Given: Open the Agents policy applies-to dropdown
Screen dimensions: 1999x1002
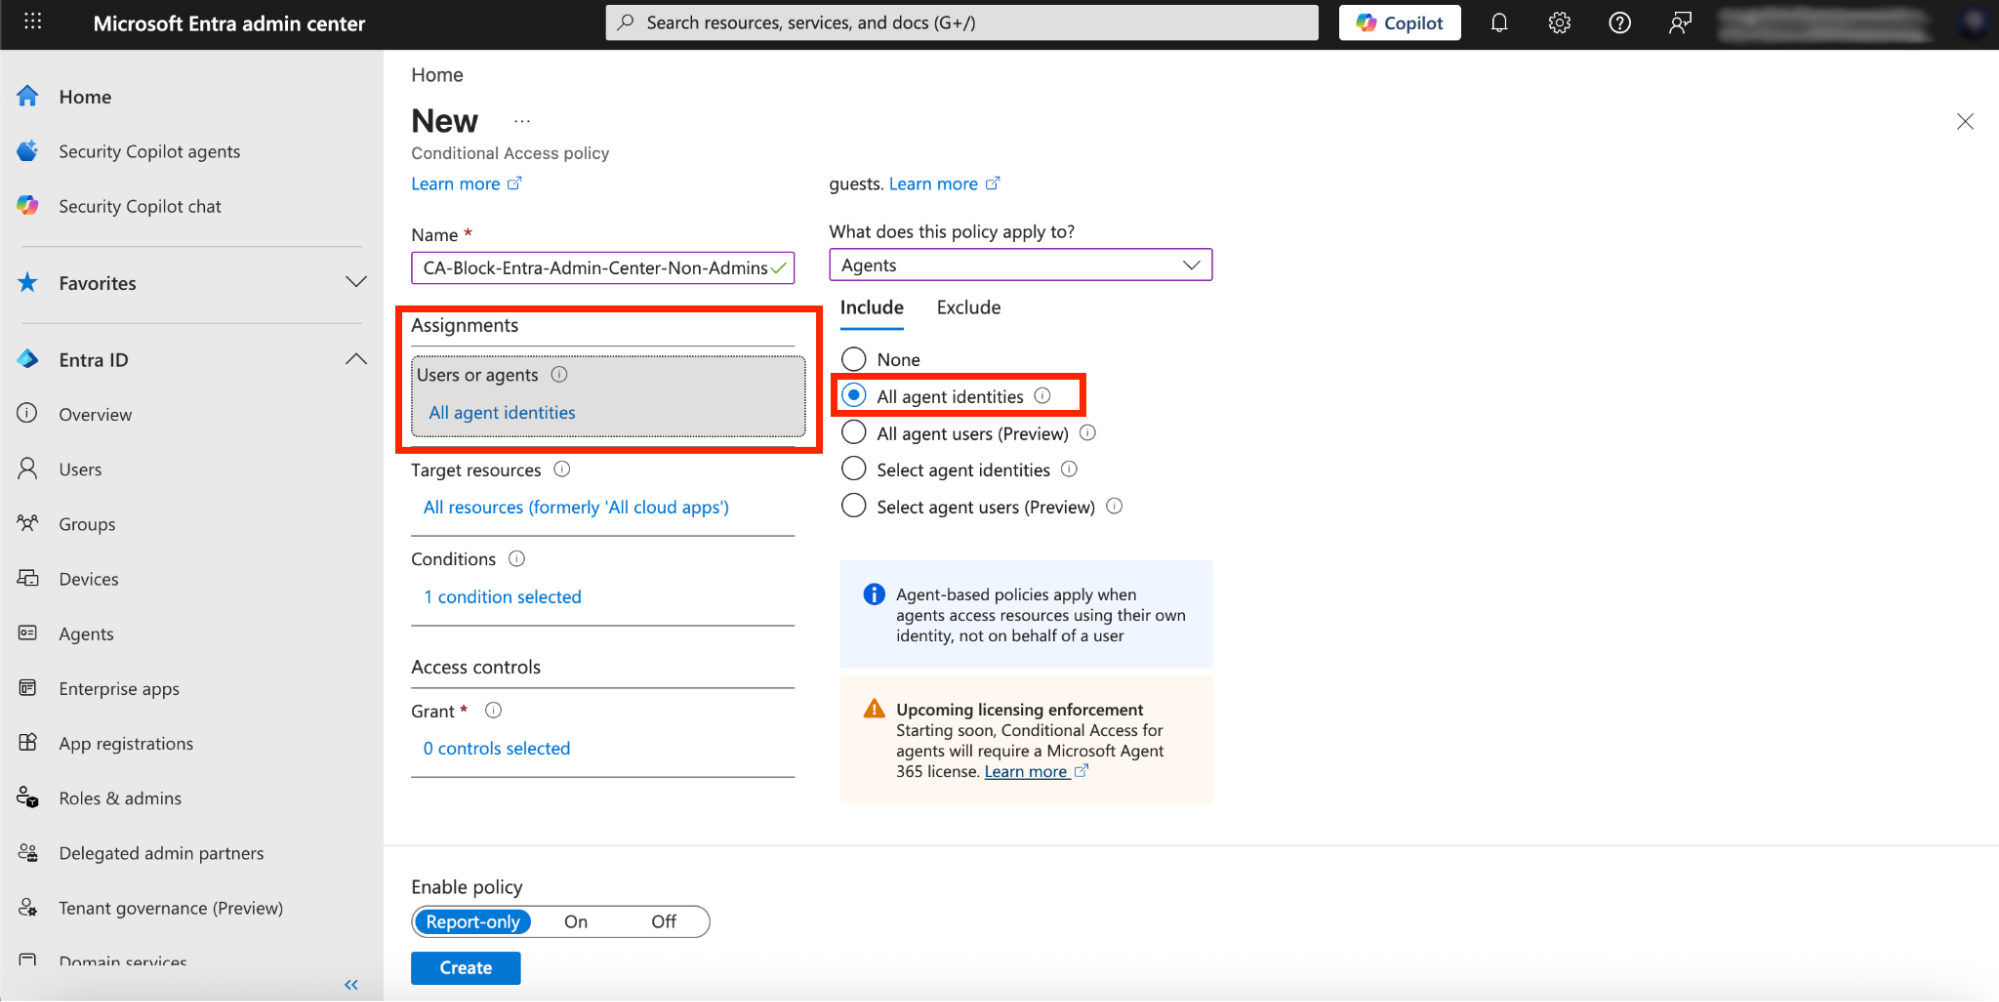Looking at the screenshot, I should pos(1020,265).
